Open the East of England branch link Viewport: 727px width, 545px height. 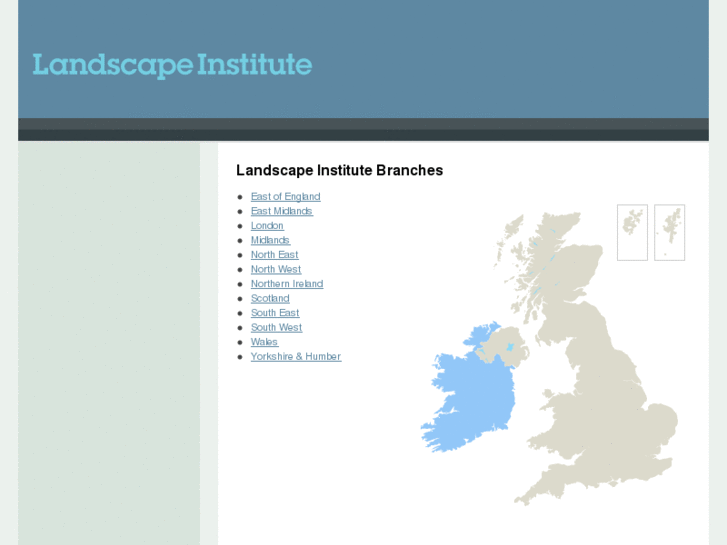(x=286, y=197)
